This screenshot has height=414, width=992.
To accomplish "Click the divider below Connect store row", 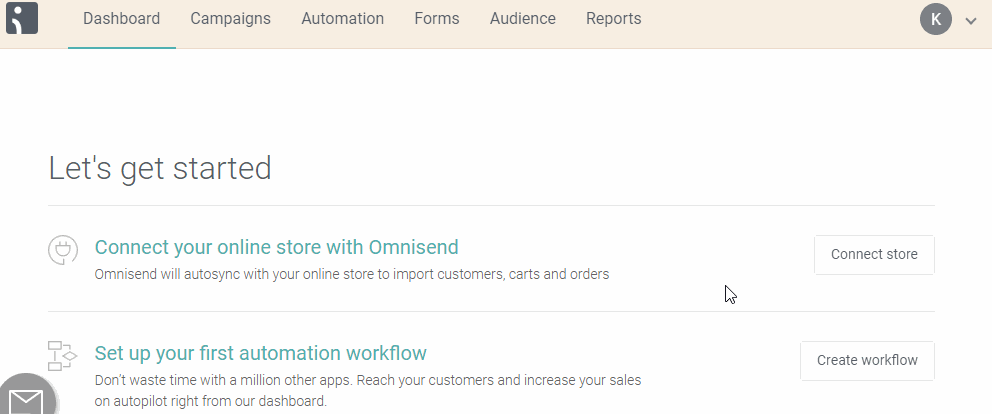I will [491, 311].
